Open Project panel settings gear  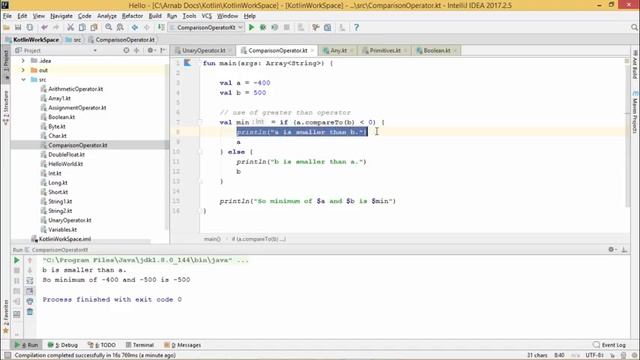(150, 50)
